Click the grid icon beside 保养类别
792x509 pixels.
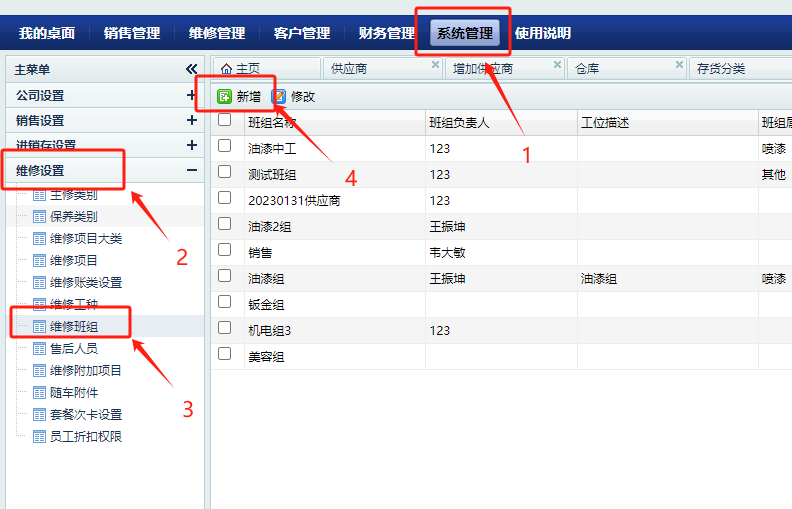pos(39,217)
